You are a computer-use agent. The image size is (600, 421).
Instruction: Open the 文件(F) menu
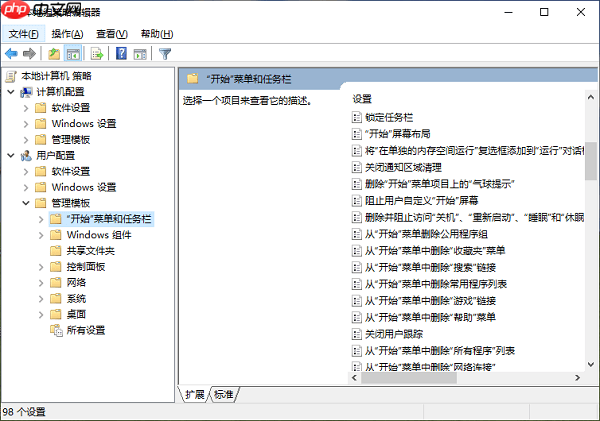click(x=24, y=34)
